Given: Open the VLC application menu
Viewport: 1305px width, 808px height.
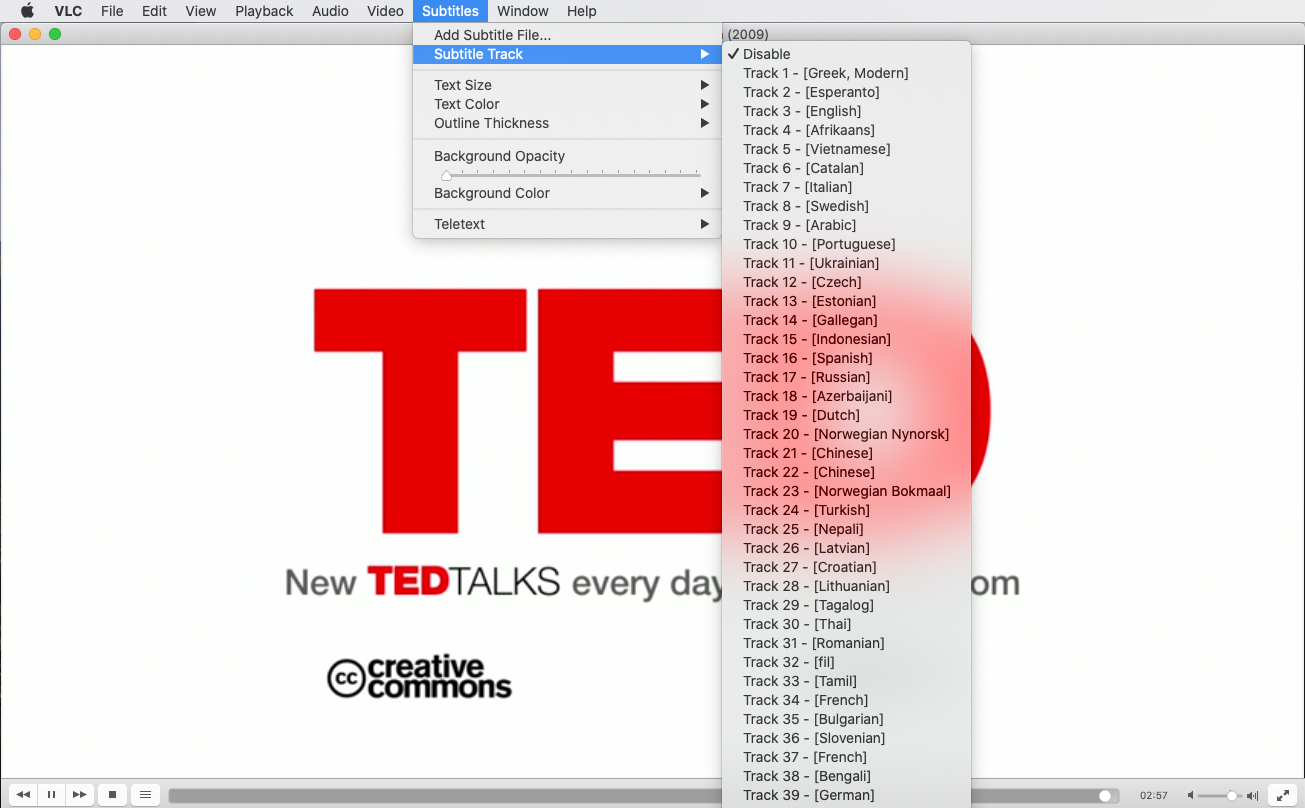Looking at the screenshot, I should (68, 11).
